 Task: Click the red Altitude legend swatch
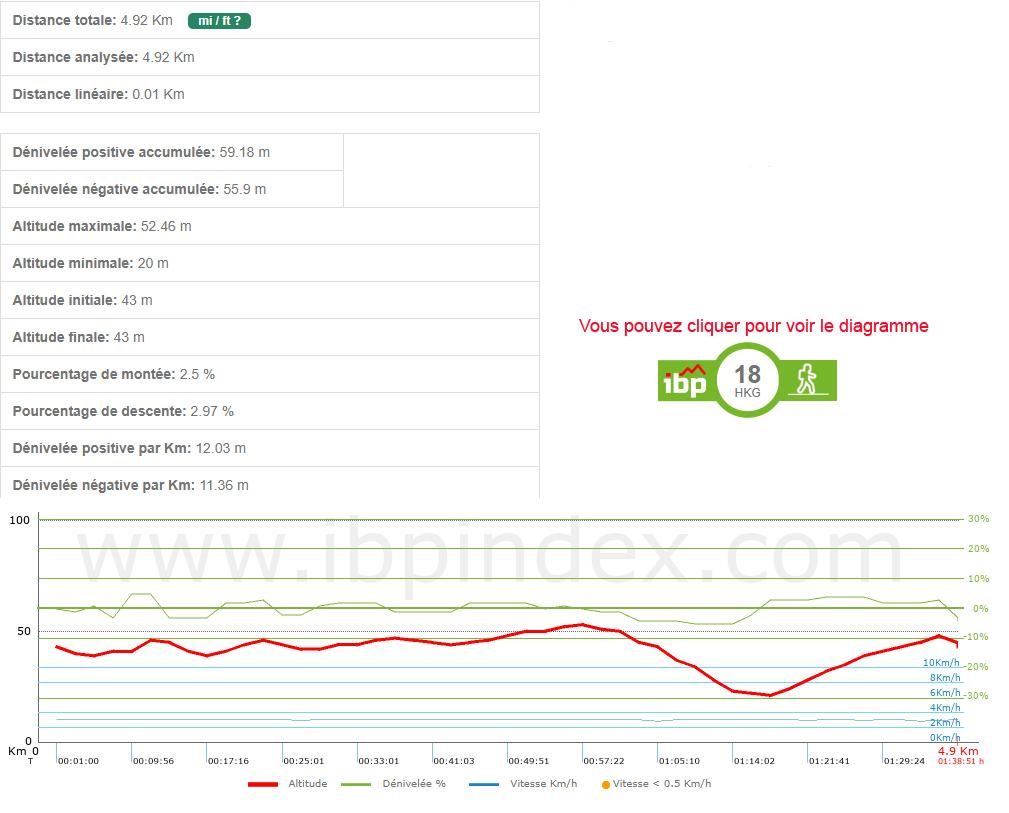coord(263,784)
